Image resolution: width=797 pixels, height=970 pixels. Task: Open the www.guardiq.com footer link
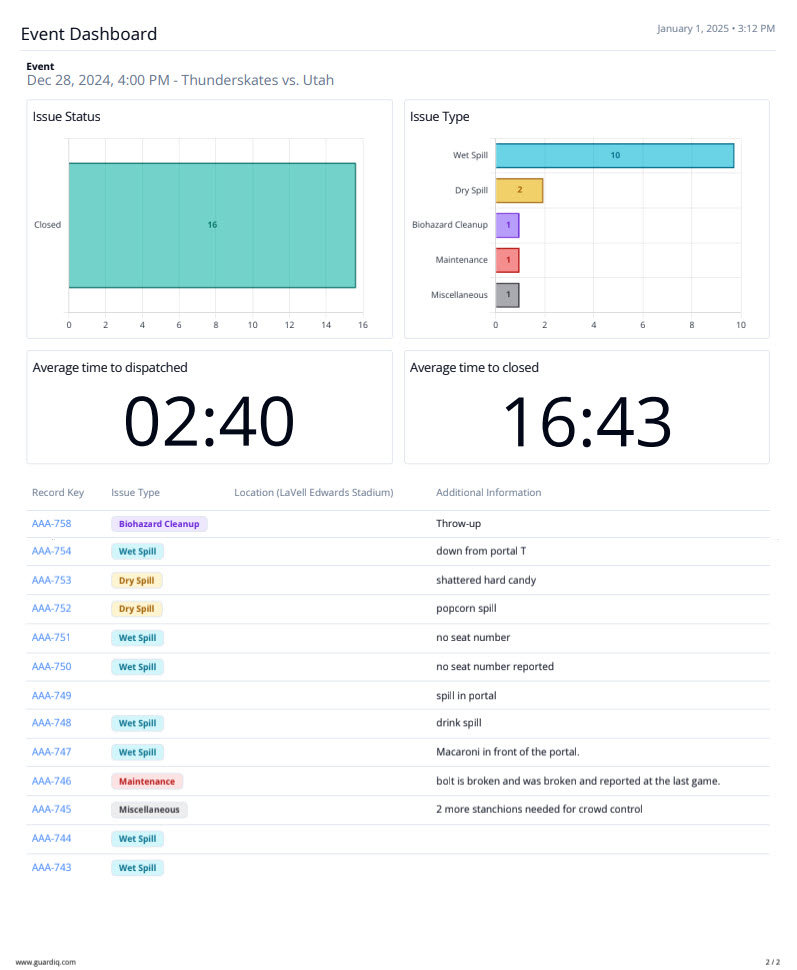click(x=46, y=962)
